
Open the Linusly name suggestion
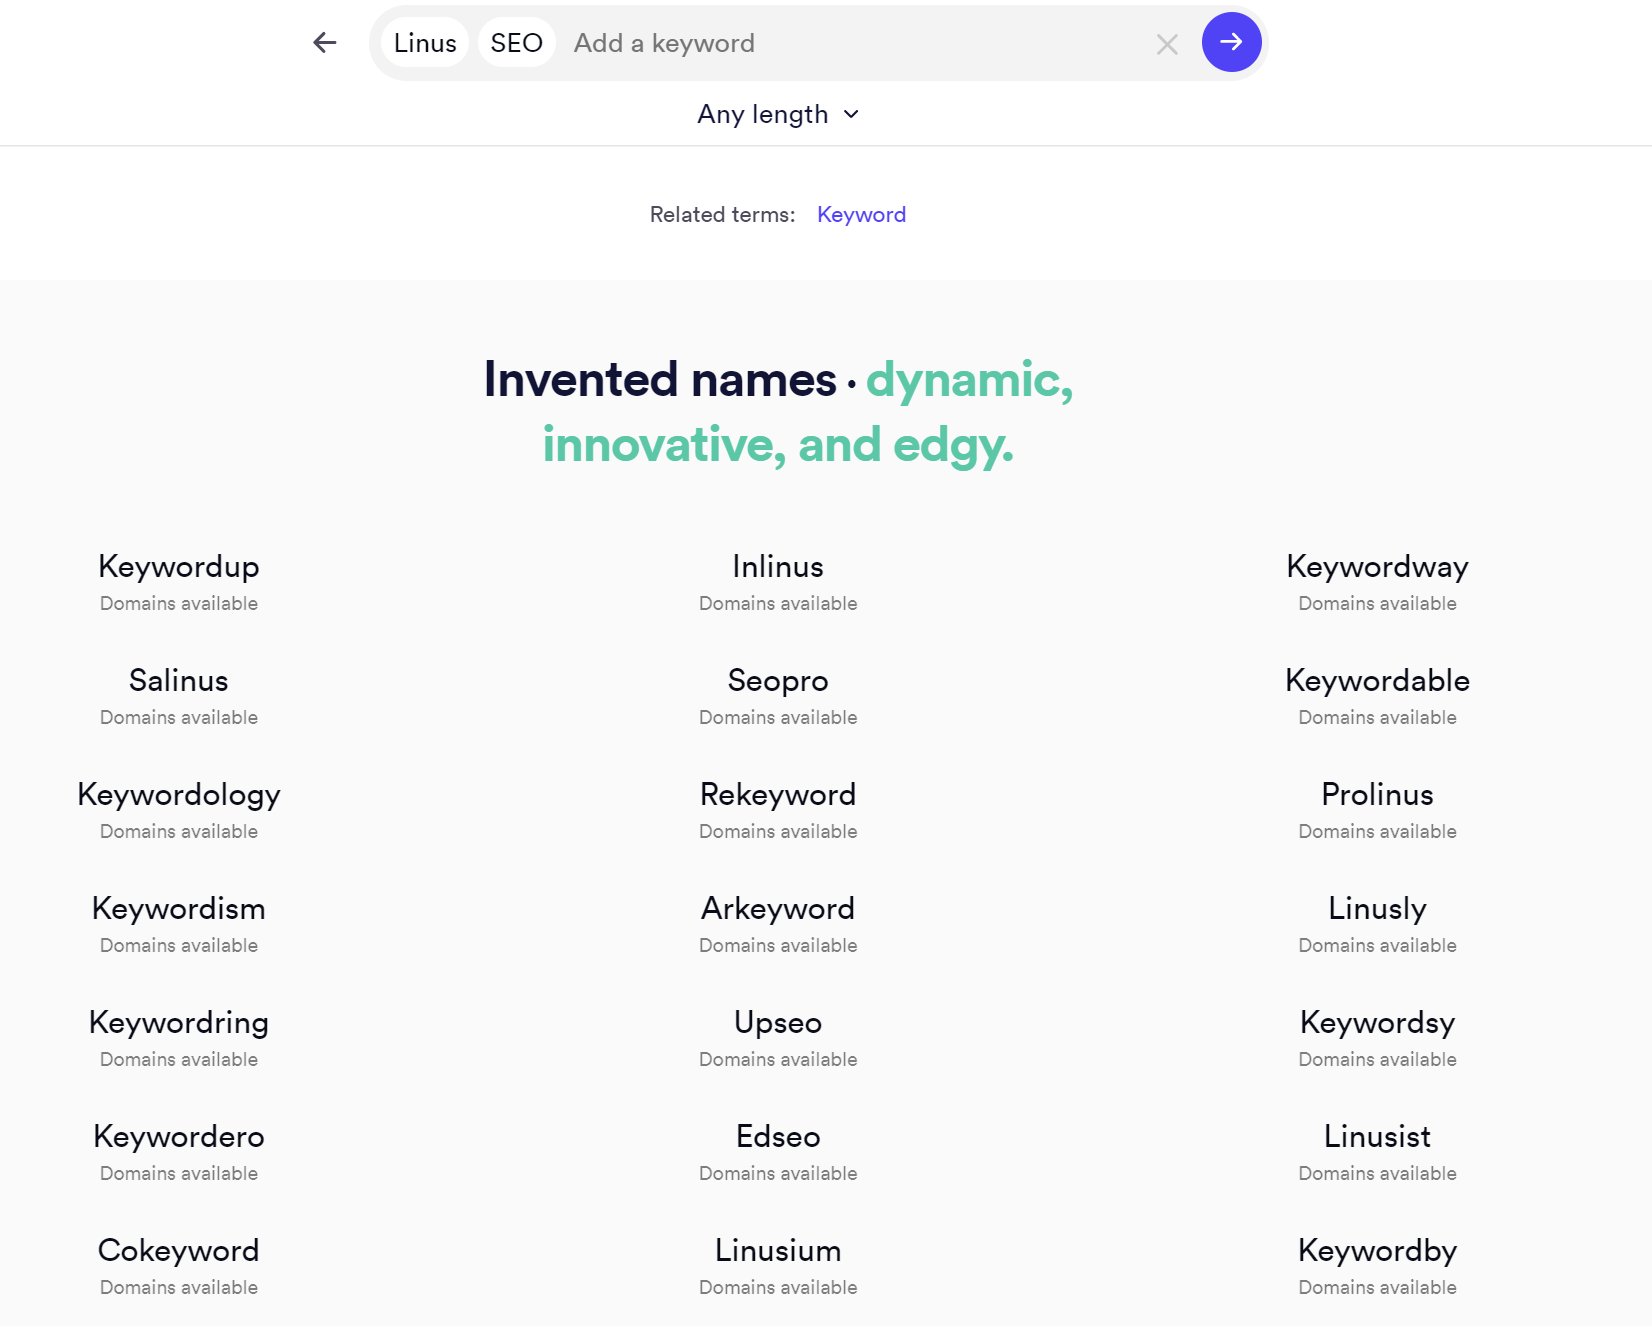[1377, 909]
